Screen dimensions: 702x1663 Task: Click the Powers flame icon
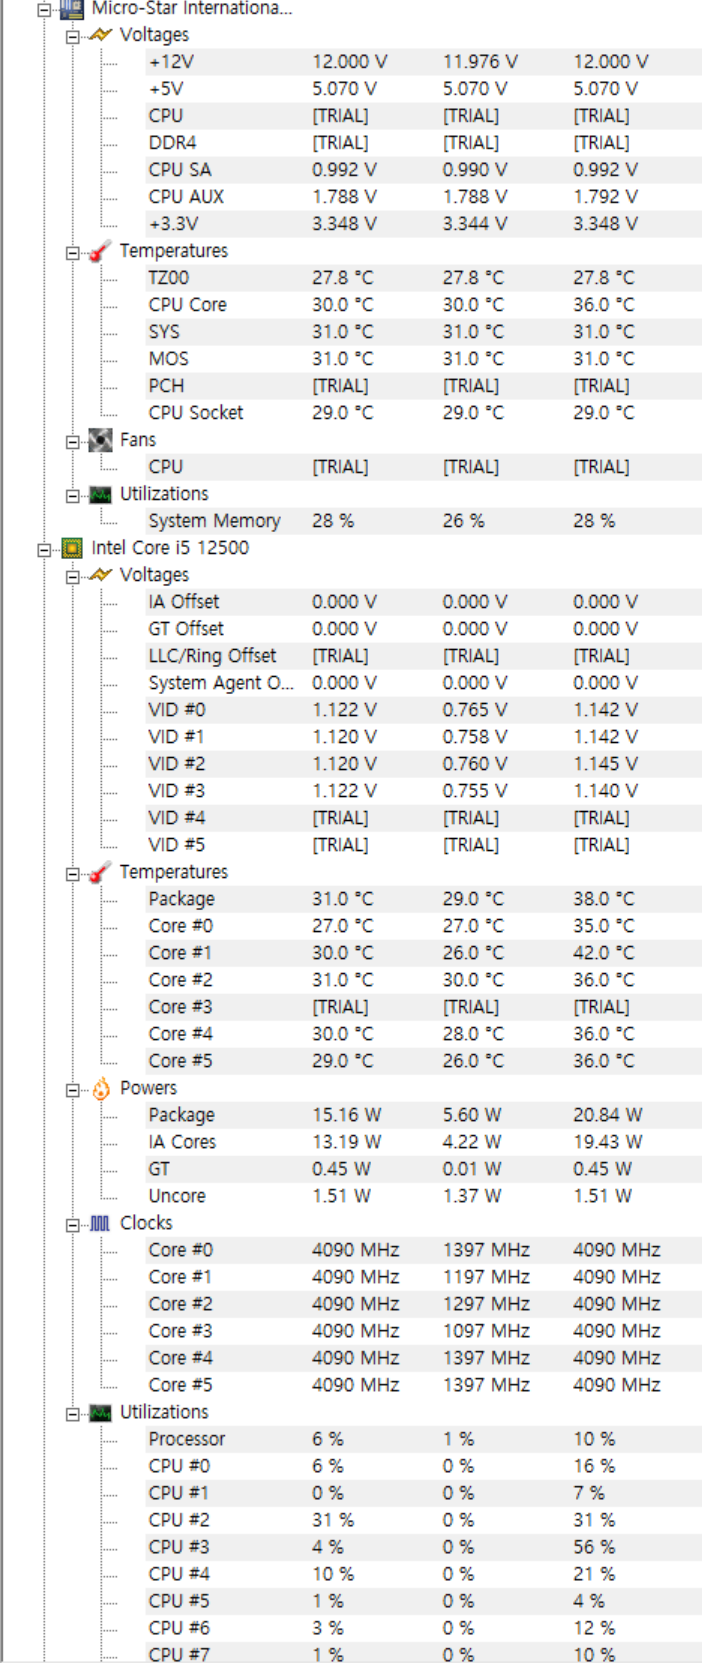coord(100,1088)
